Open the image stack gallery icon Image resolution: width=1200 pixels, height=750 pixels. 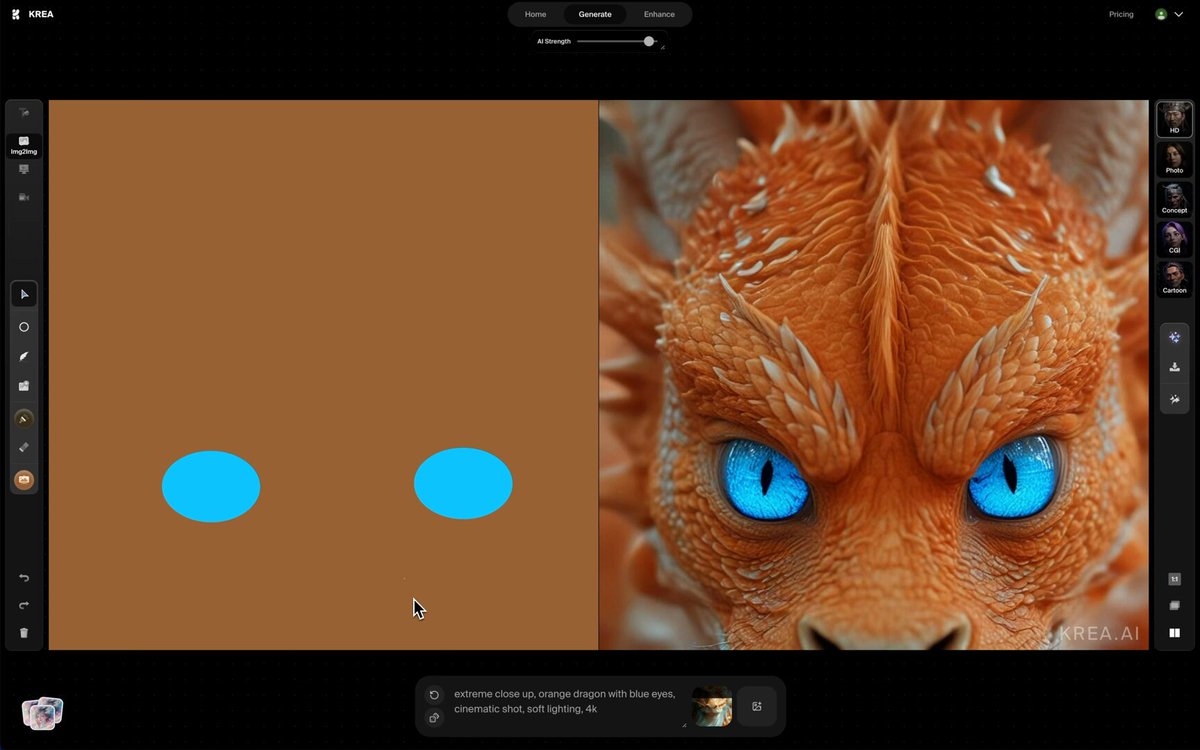(43, 713)
